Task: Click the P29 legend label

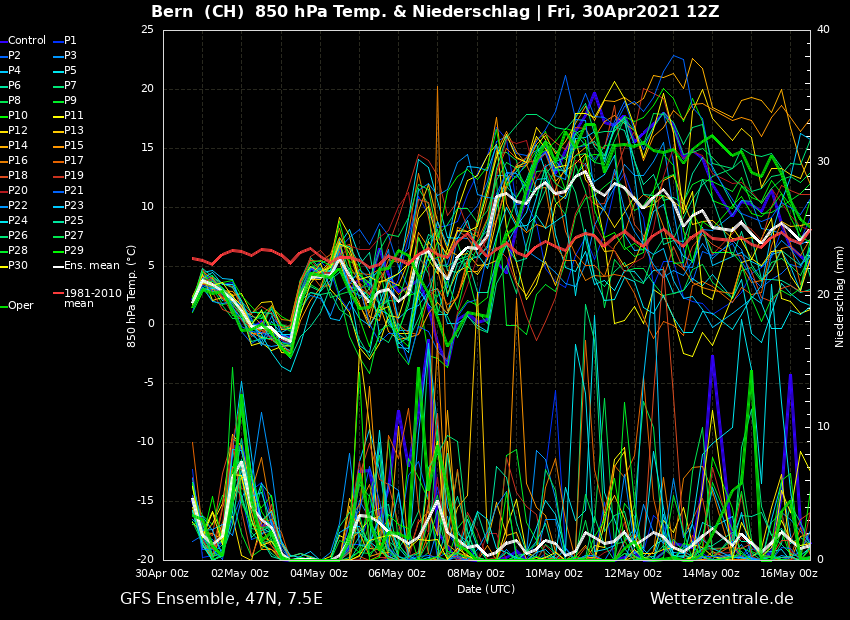Action: pyautogui.click(x=74, y=251)
